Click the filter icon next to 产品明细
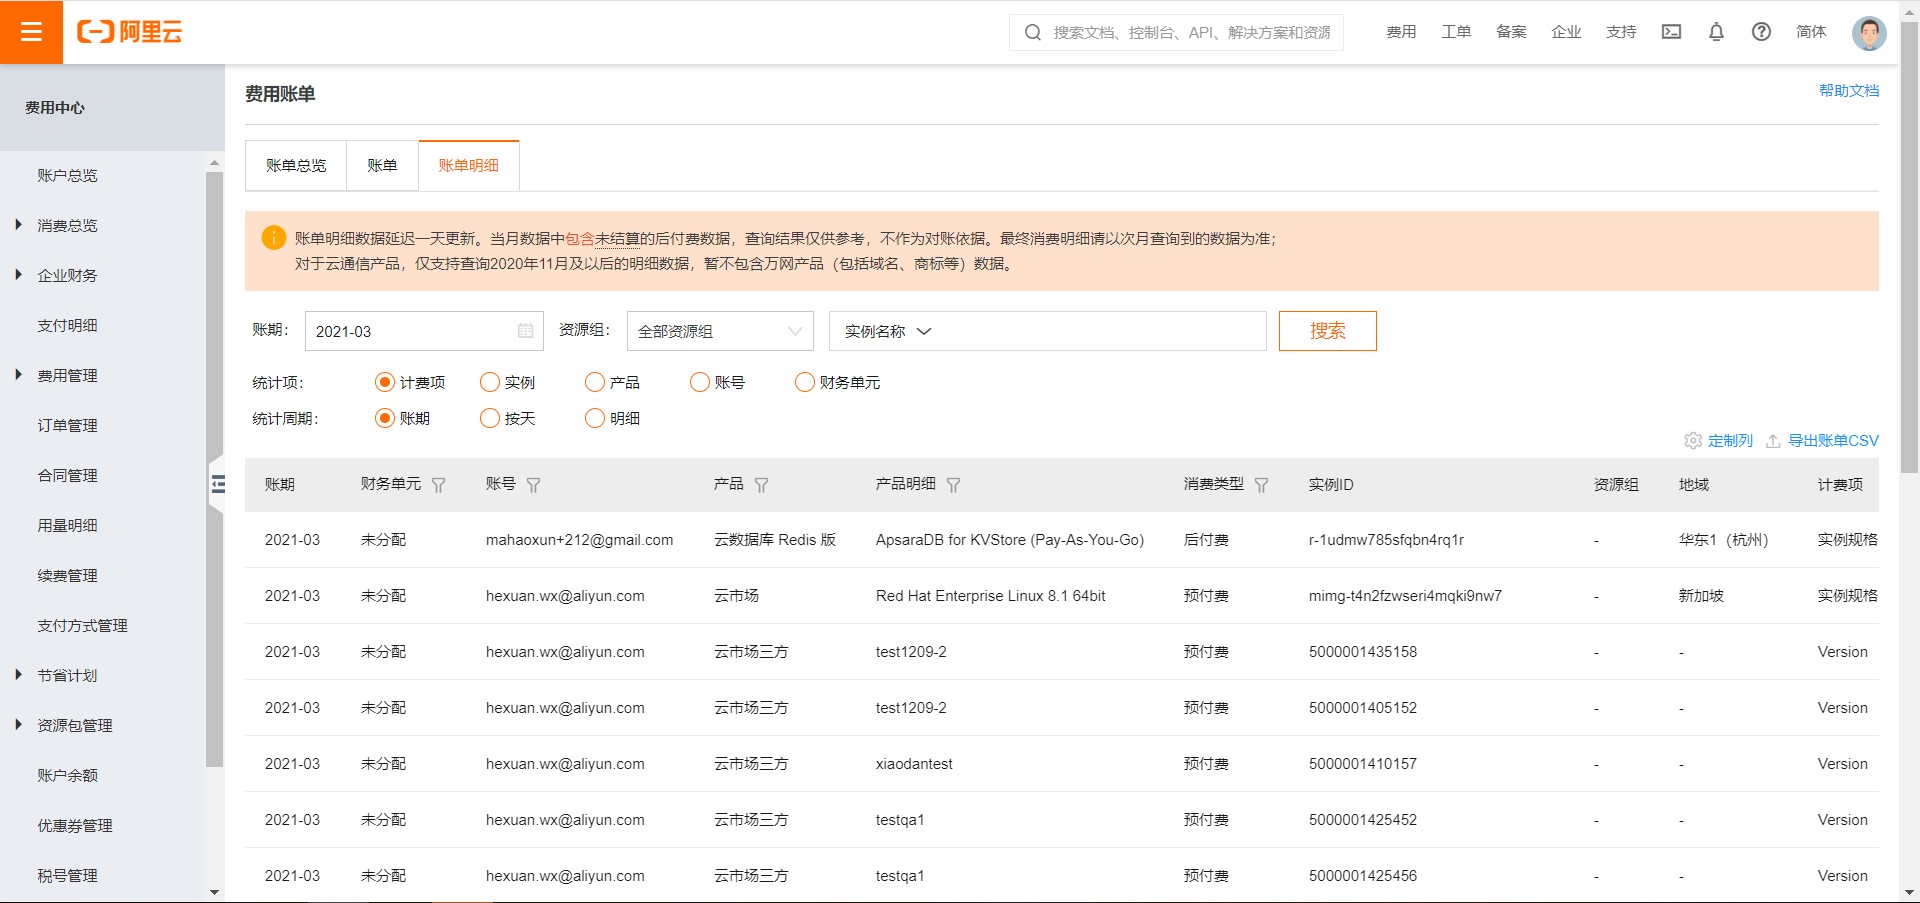This screenshot has height=903, width=1920. click(x=953, y=485)
